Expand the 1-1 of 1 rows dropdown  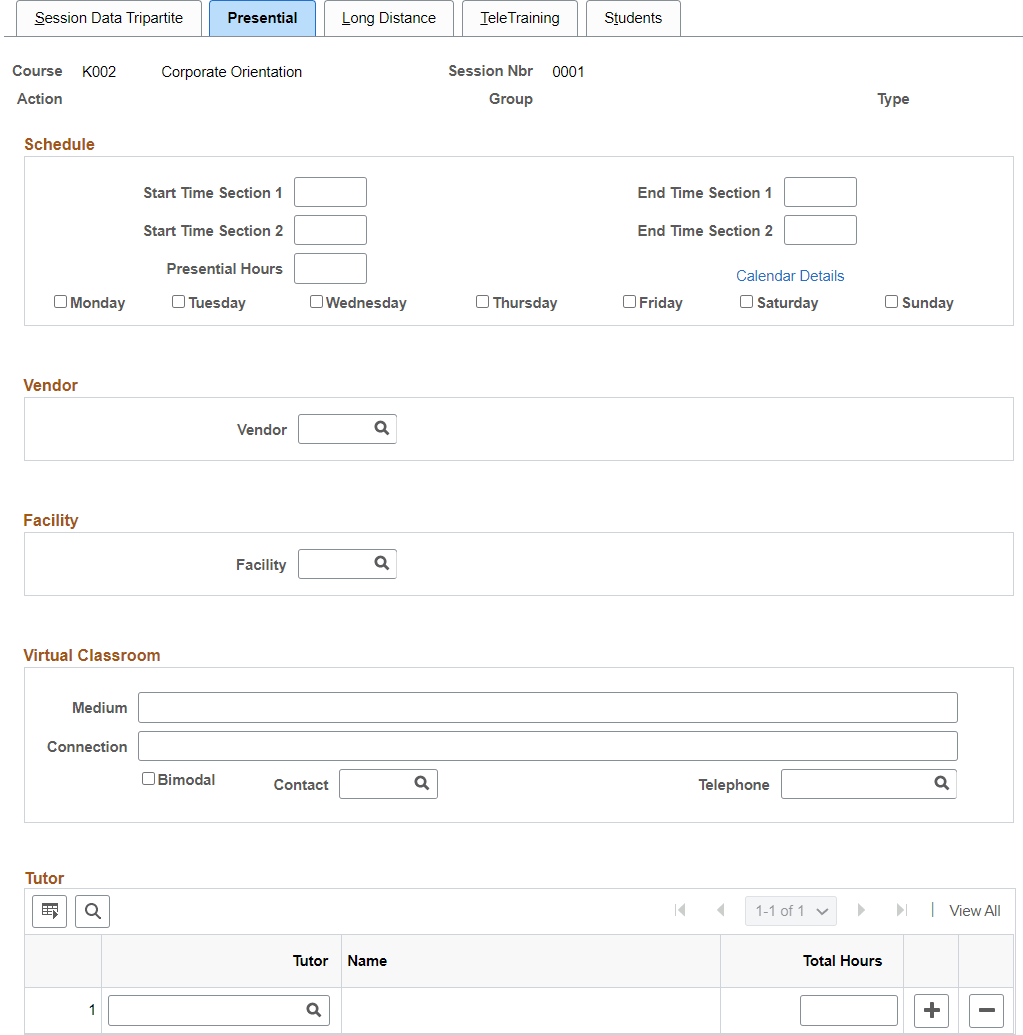pos(791,911)
